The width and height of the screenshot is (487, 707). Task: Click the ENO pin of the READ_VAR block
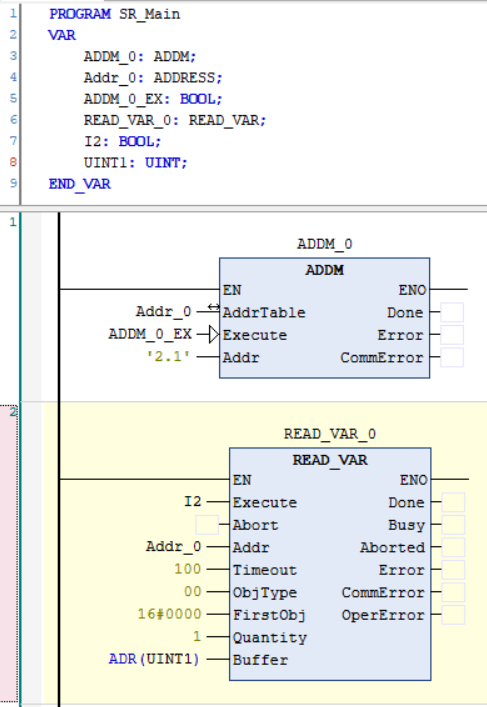pos(413,480)
